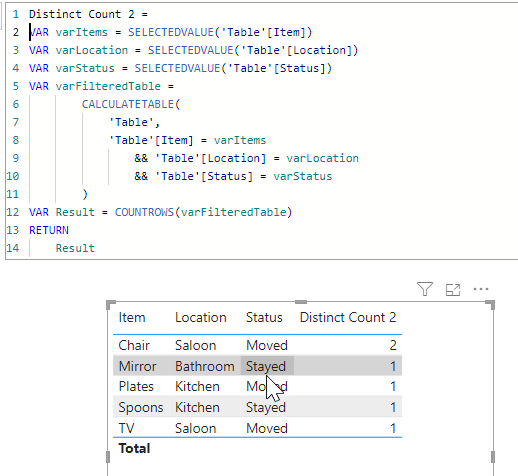Viewport: 518px width, 476px height.
Task: Select the TV cell in table
Action: 126,428
